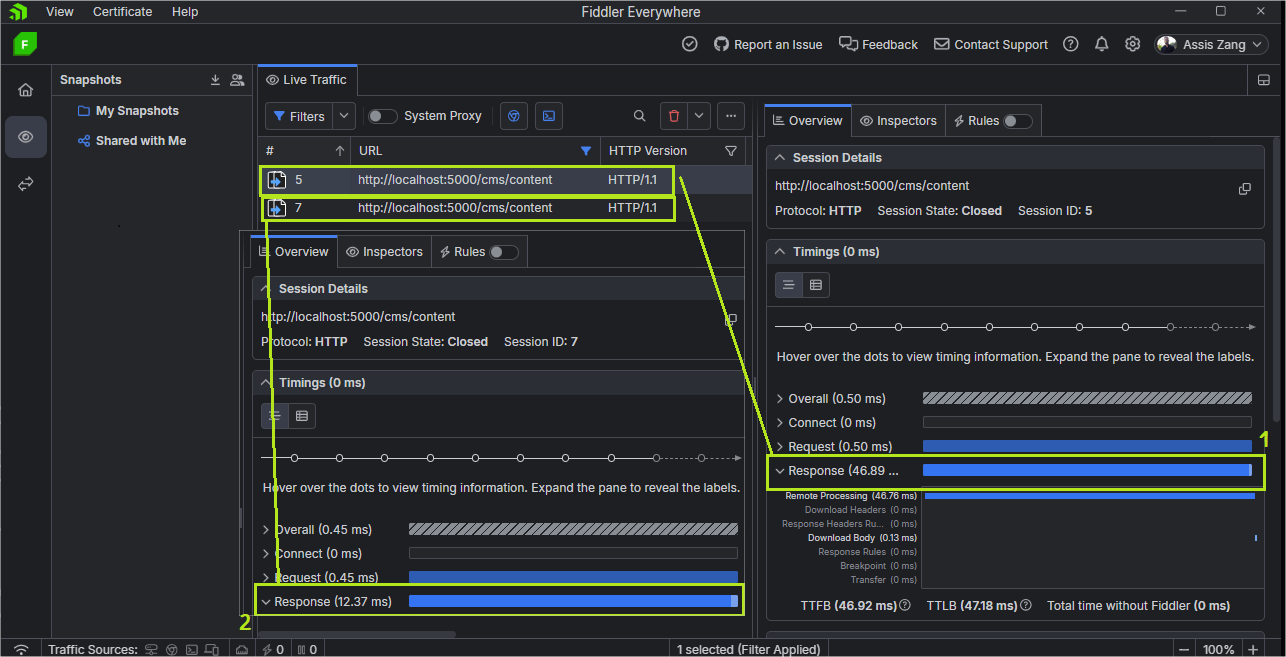
Task: Collapse Session Details in Session ID 5 pane
Action: tap(779, 158)
